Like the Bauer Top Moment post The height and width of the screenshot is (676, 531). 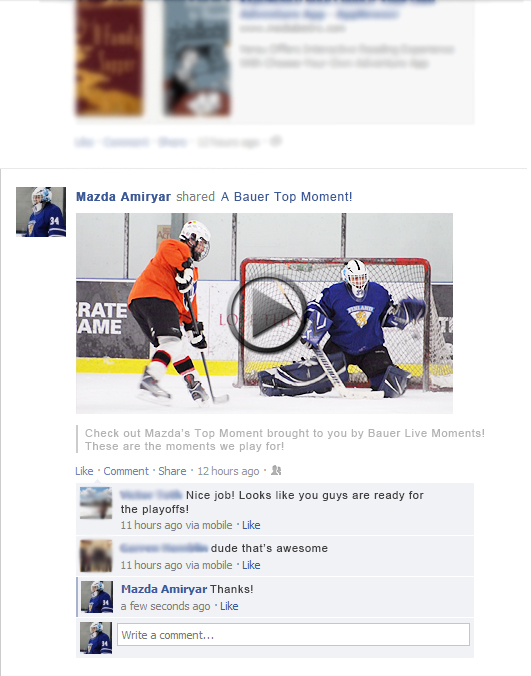click(x=84, y=471)
